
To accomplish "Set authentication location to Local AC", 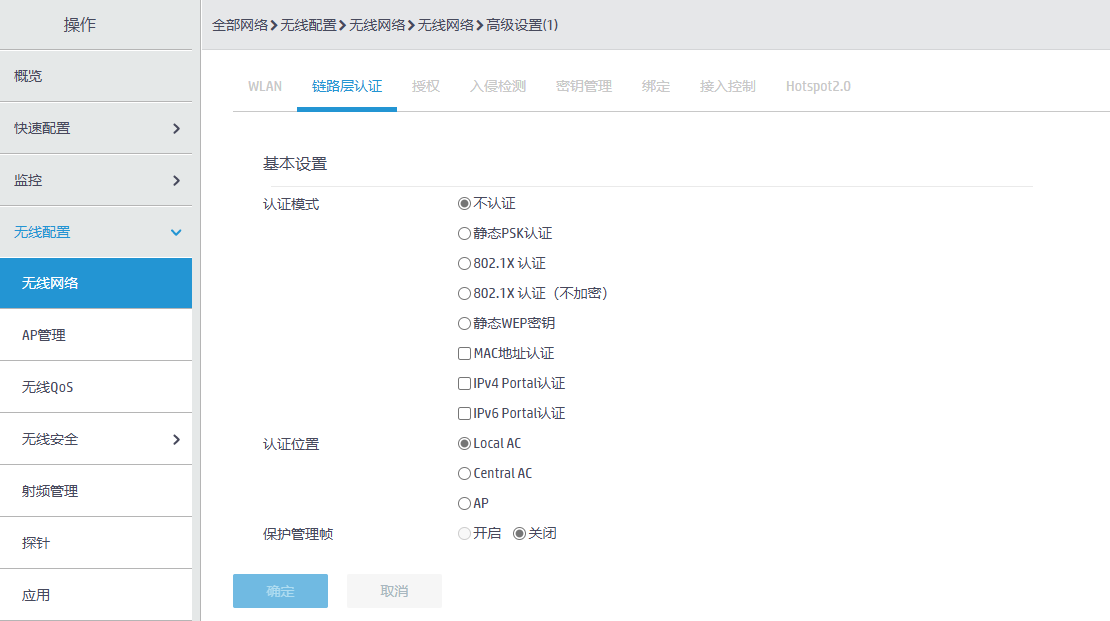I will (x=464, y=443).
